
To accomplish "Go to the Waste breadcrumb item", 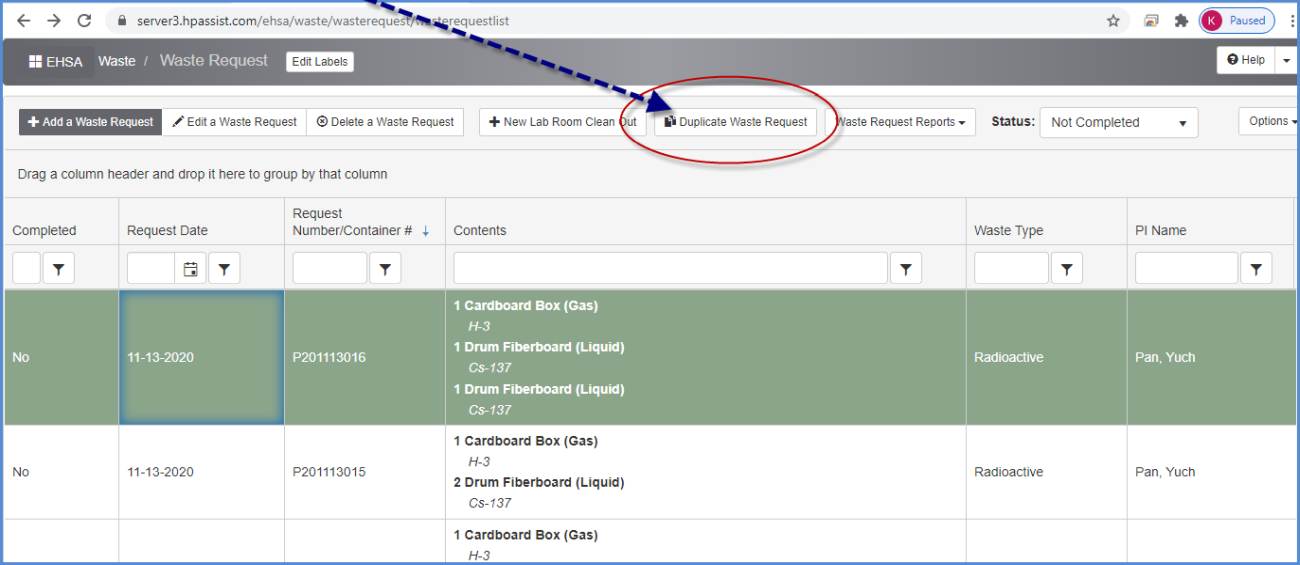I will 117,61.
